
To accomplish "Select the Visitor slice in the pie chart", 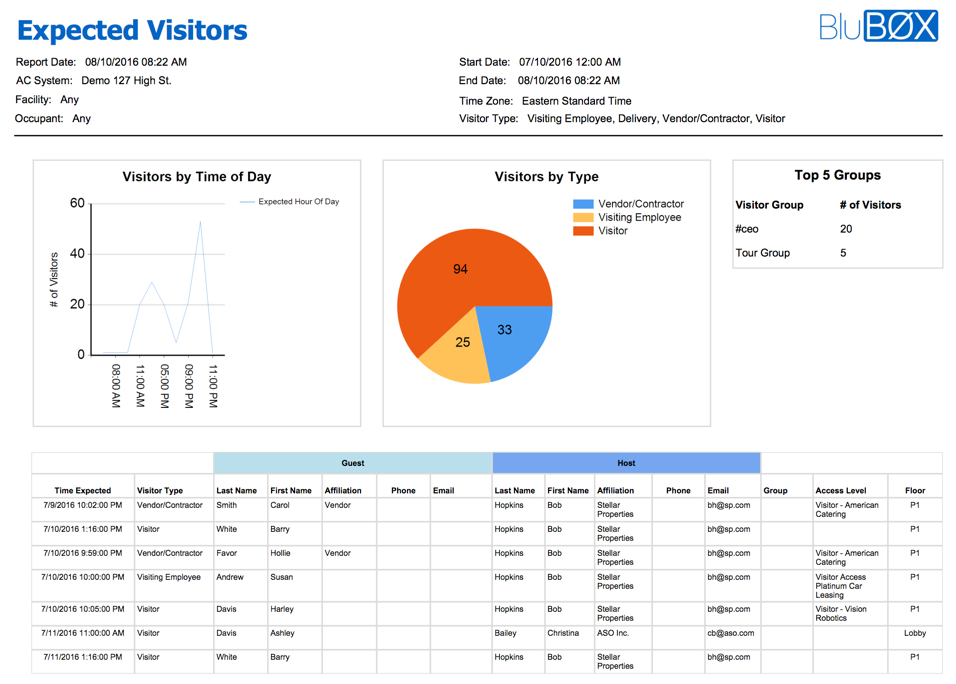I will coord(460,269).
